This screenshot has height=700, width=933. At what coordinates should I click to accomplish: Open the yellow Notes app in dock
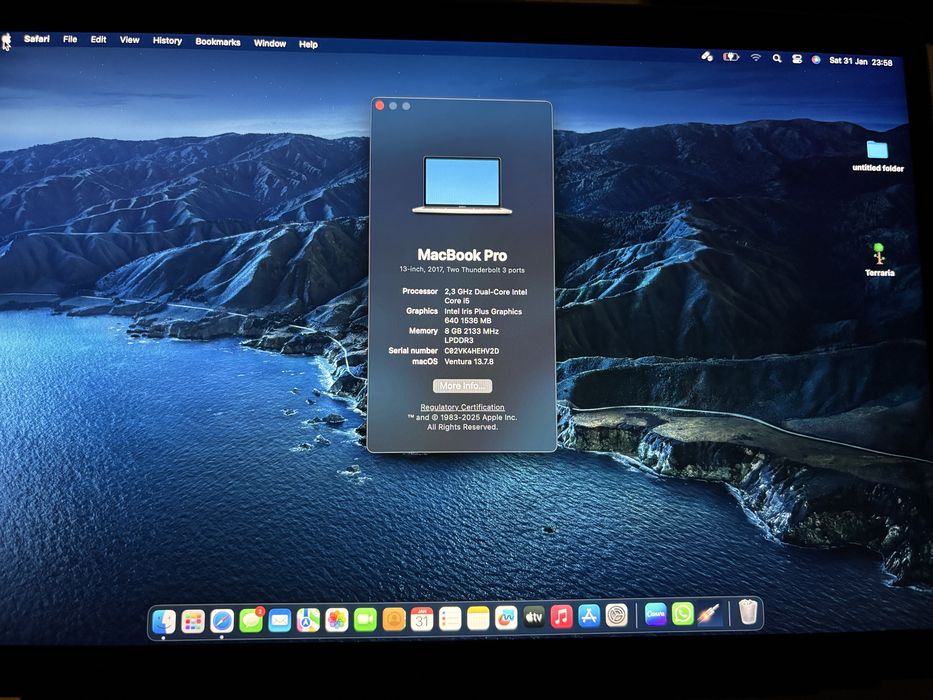(478, 618)
